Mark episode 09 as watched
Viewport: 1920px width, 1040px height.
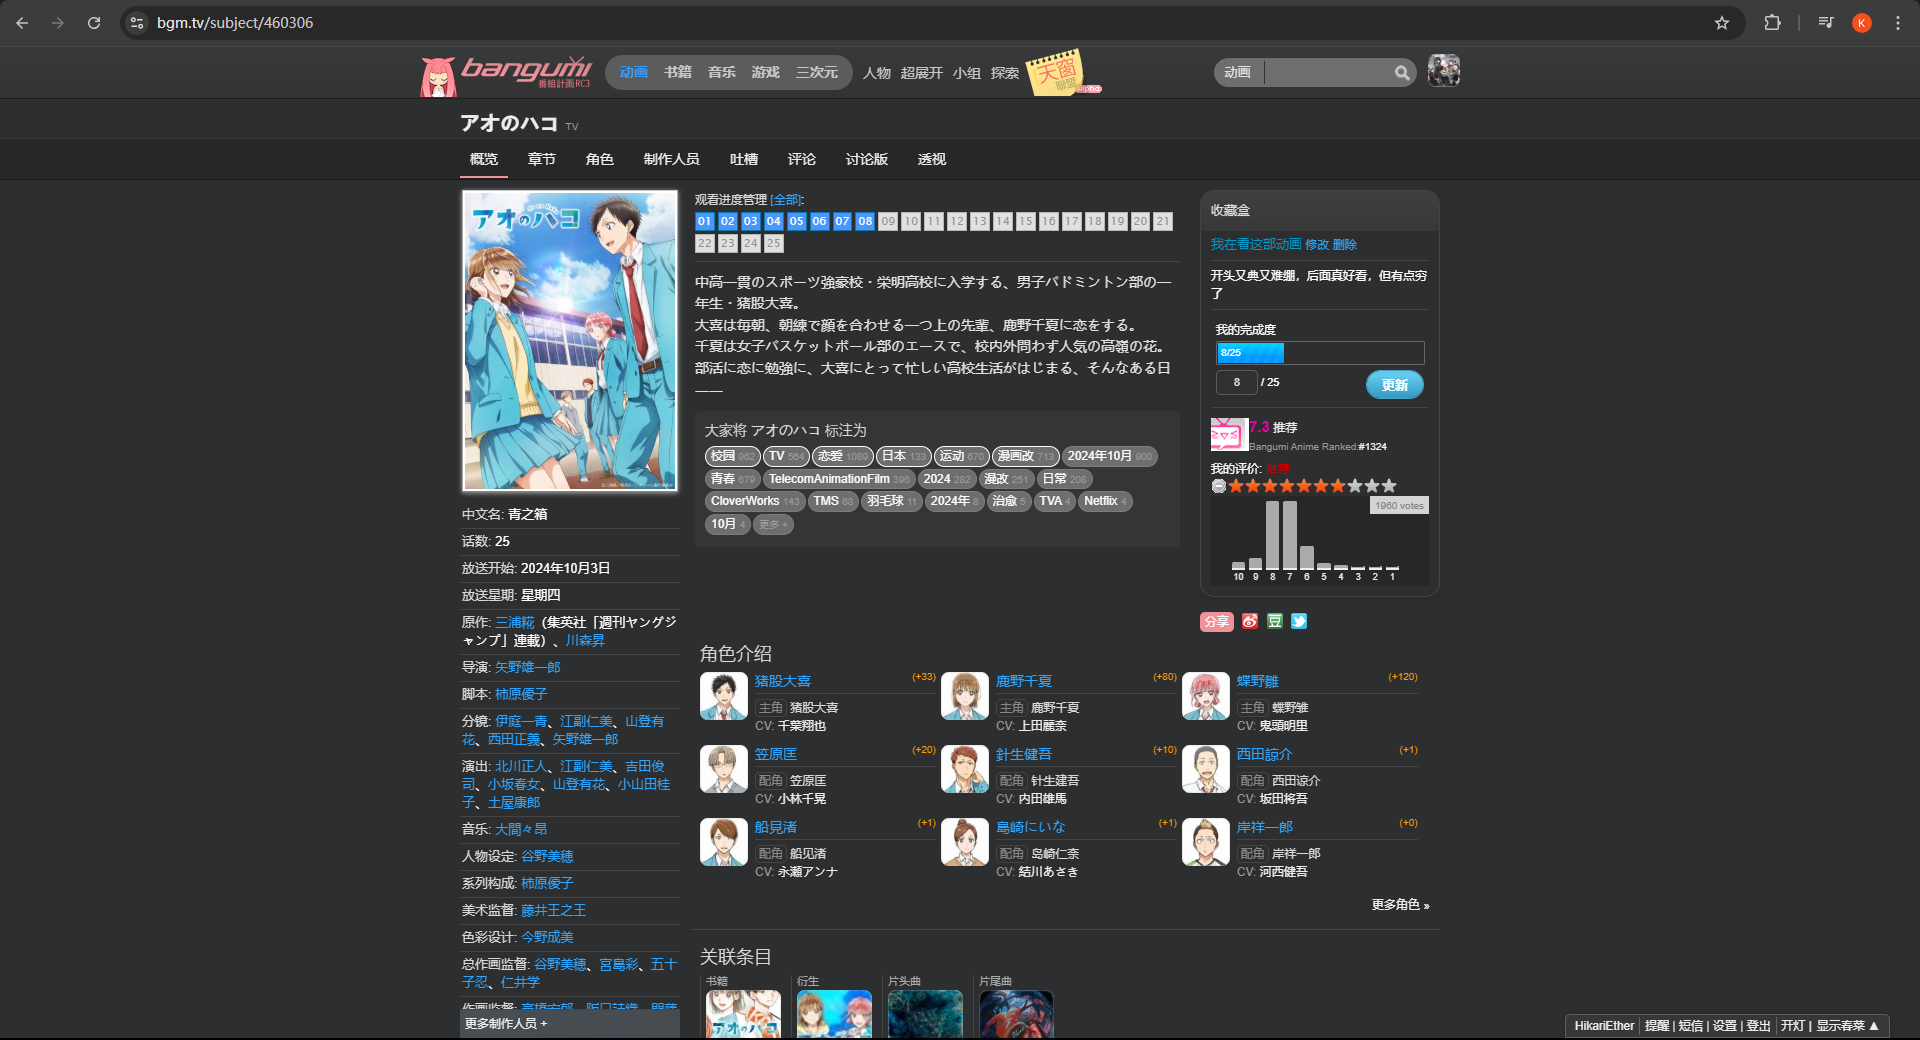(x=888, y=221)
